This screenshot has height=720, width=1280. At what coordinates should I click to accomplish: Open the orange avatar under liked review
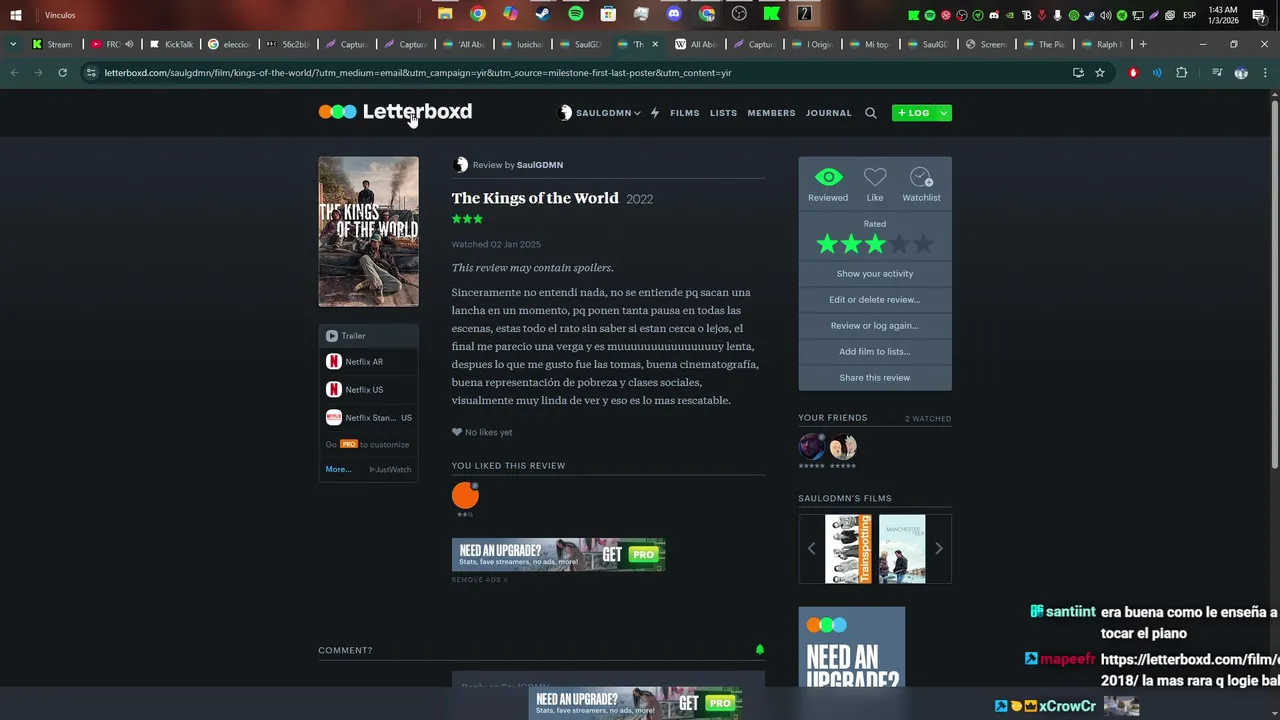coord(465,495)
